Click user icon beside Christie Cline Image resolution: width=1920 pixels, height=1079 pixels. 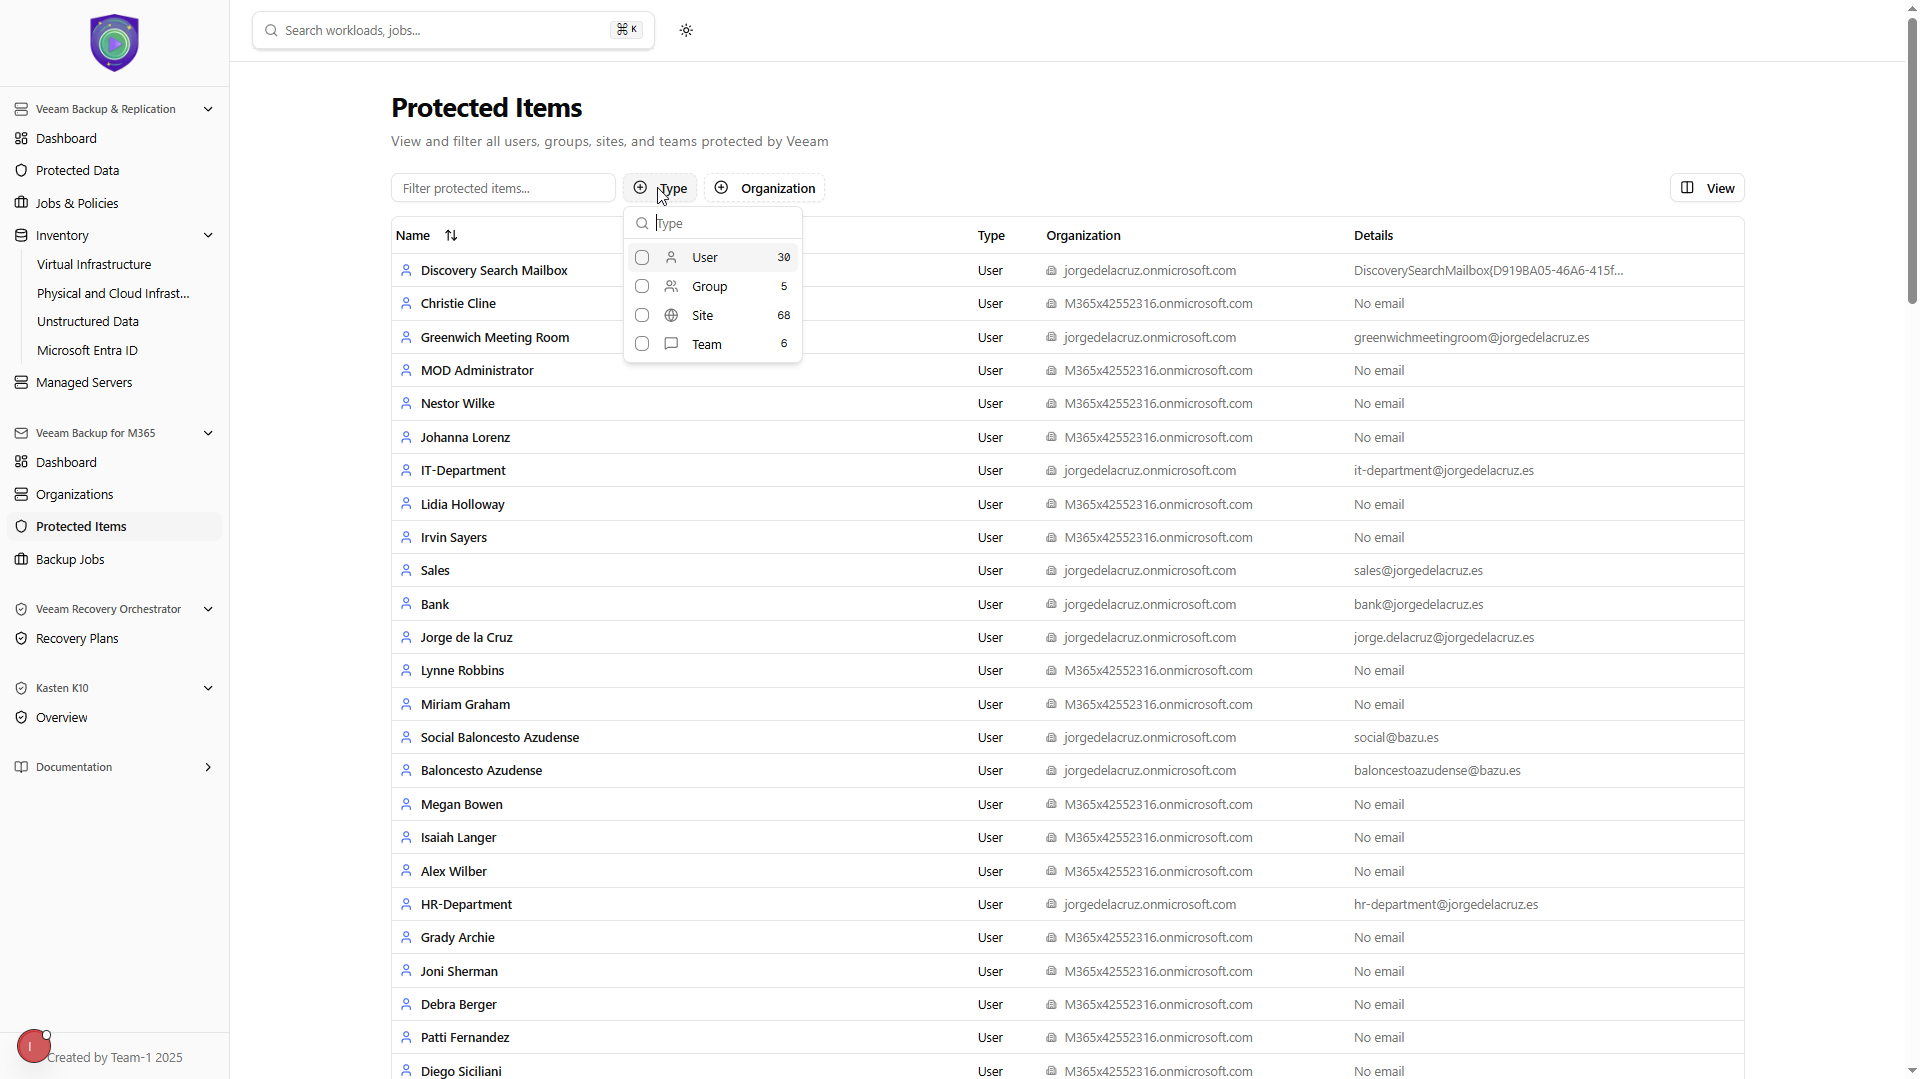(406, 303)
